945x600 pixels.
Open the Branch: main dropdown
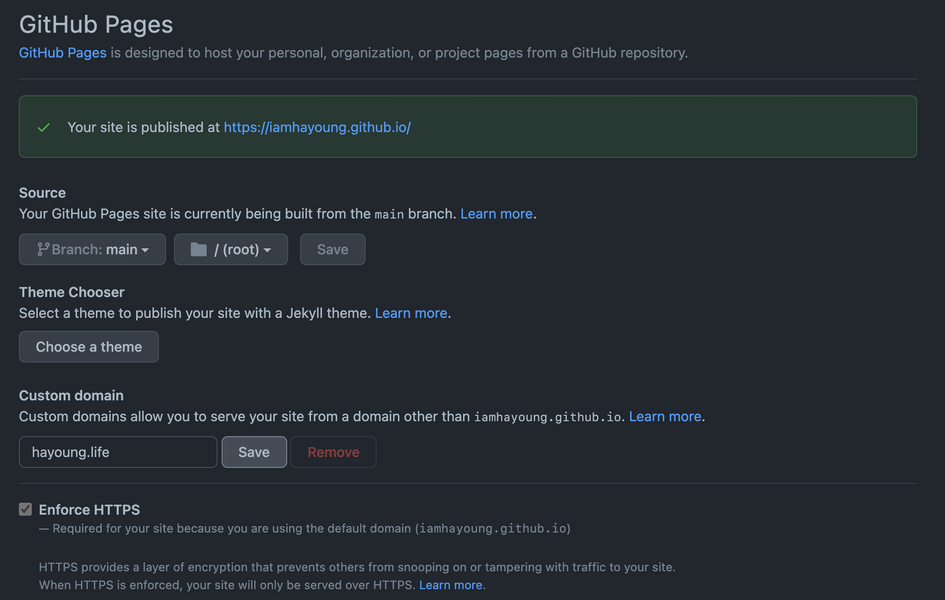pos(91,249)
